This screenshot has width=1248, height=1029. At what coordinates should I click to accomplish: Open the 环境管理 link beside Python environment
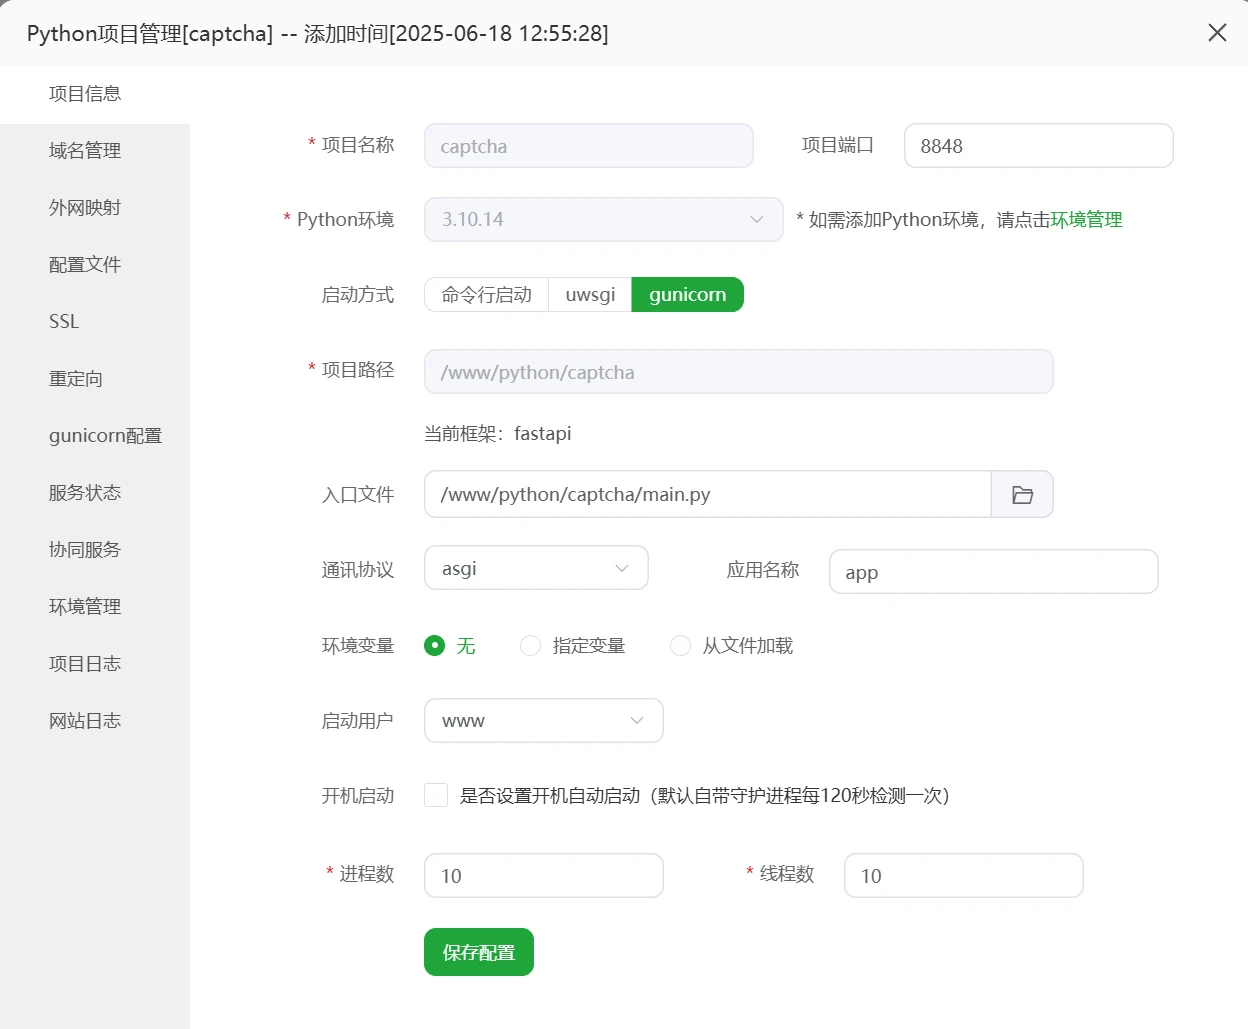[x=1086, y=220]
